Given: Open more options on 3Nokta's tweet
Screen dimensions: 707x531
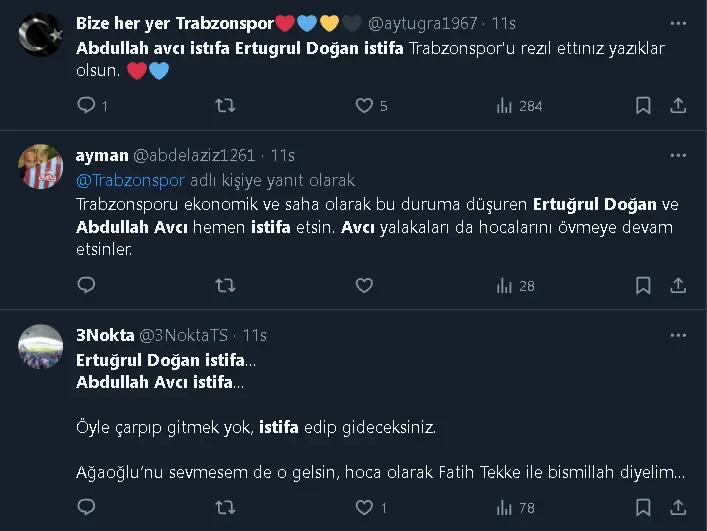Looking at the screenshot, I should [678, 335].
